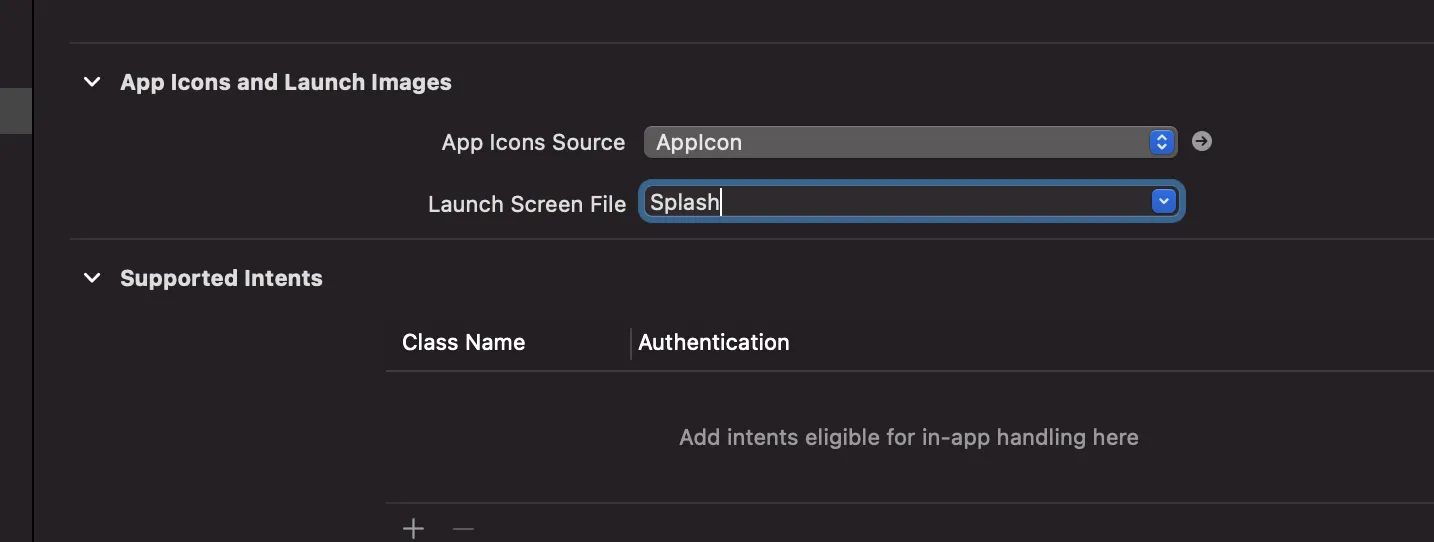The height and width of the screenshot is (542, 1434).
Task: Click the arrow icon next to AppIcon
Action: pyautogui.click(x=1202, y=142)
